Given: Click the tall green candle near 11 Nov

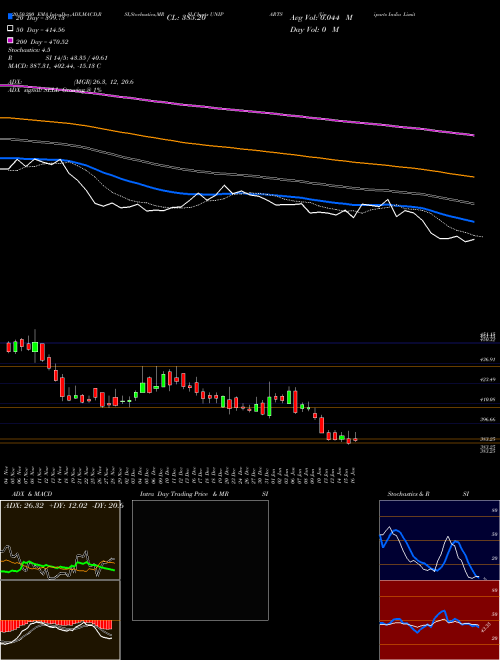Looking at the screenshot, I should pyautogui.click(x=35, y=347).
